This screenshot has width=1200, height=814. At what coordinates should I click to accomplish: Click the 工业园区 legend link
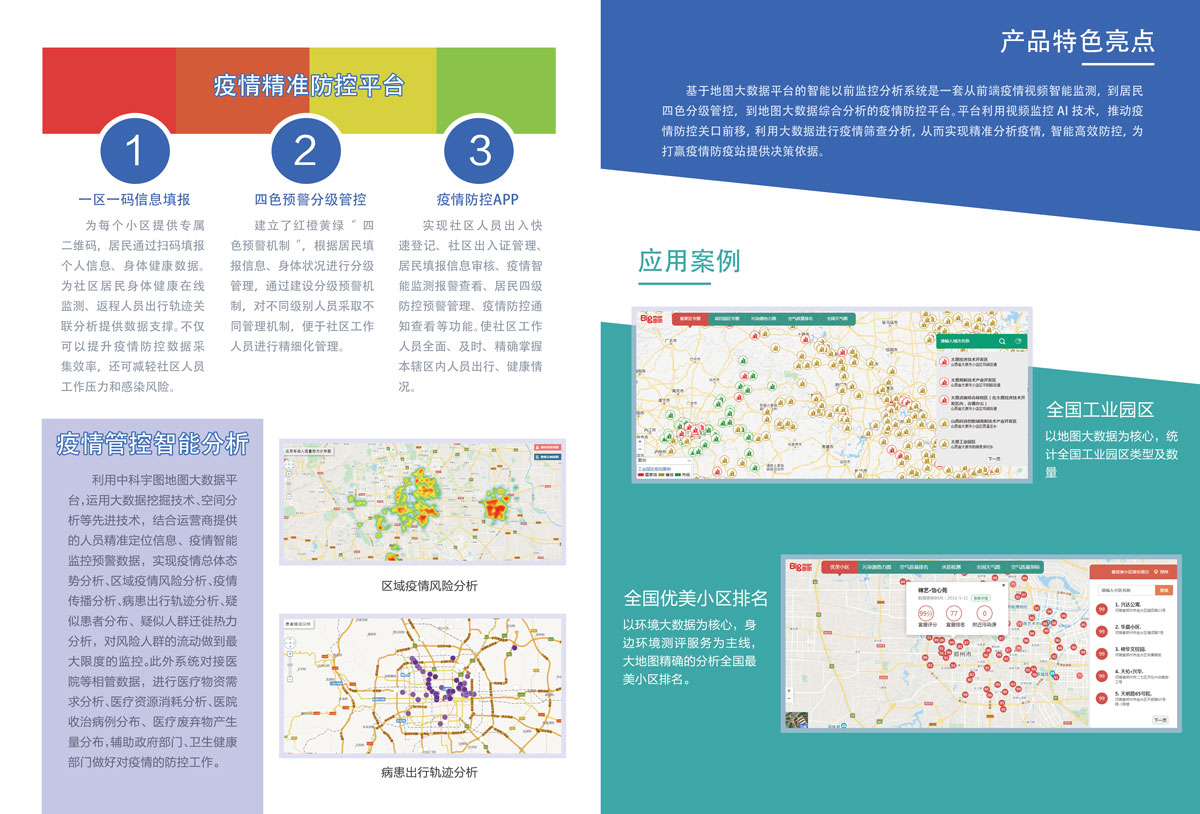pos(651,468)
